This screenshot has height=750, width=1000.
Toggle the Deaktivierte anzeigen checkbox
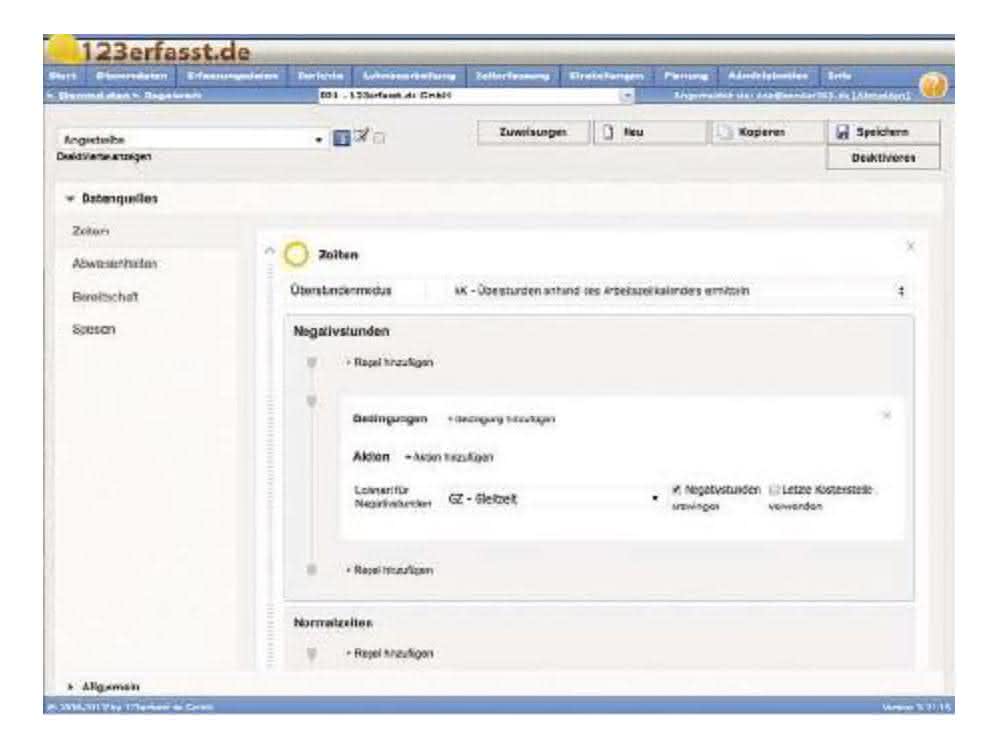(x=379, y=138)
